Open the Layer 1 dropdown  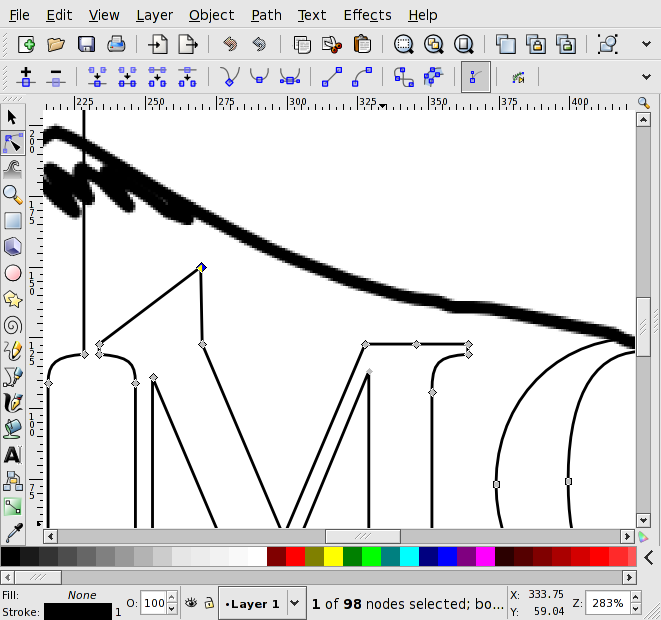point(295,603)
